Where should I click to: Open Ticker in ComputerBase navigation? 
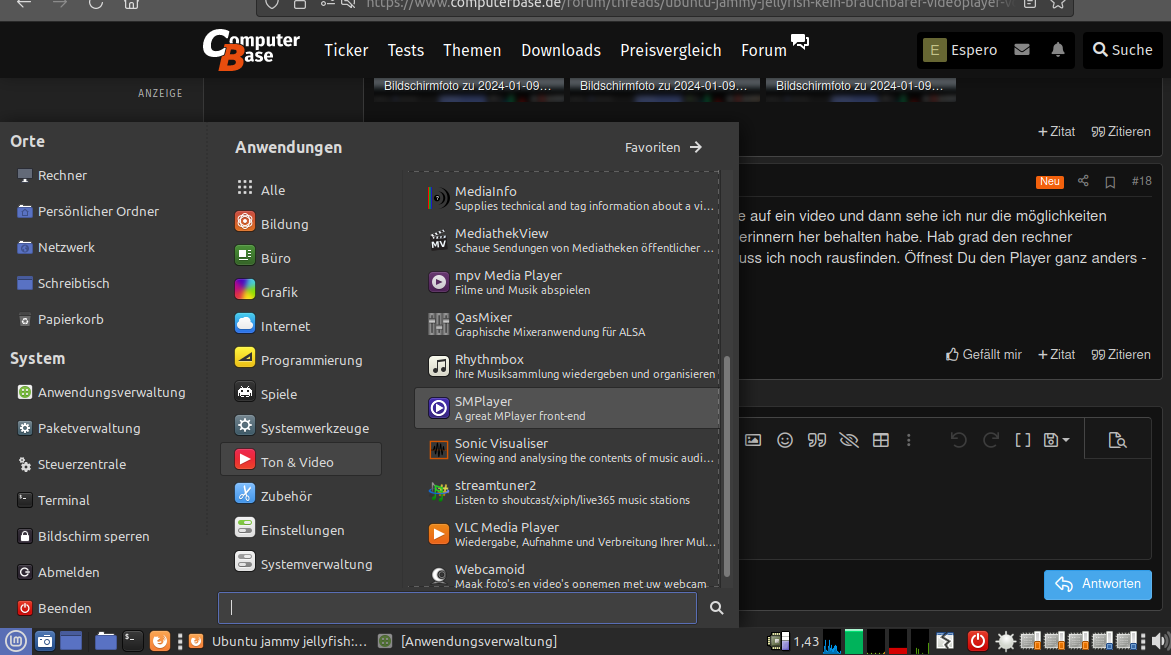click(x=346, y=50)
